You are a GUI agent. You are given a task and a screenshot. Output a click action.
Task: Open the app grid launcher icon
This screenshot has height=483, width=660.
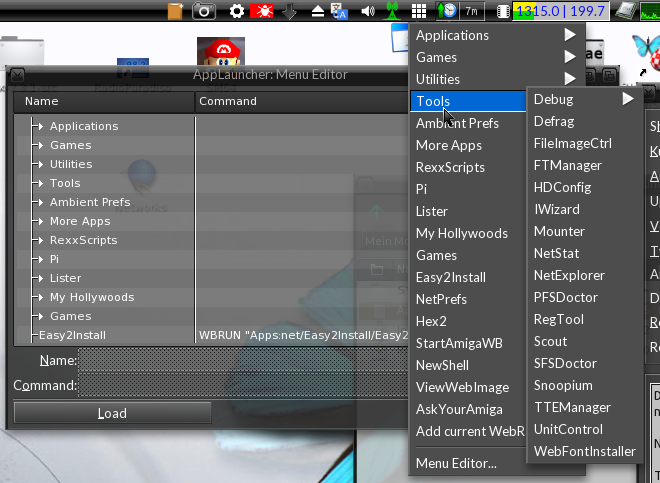pos(420,11)
